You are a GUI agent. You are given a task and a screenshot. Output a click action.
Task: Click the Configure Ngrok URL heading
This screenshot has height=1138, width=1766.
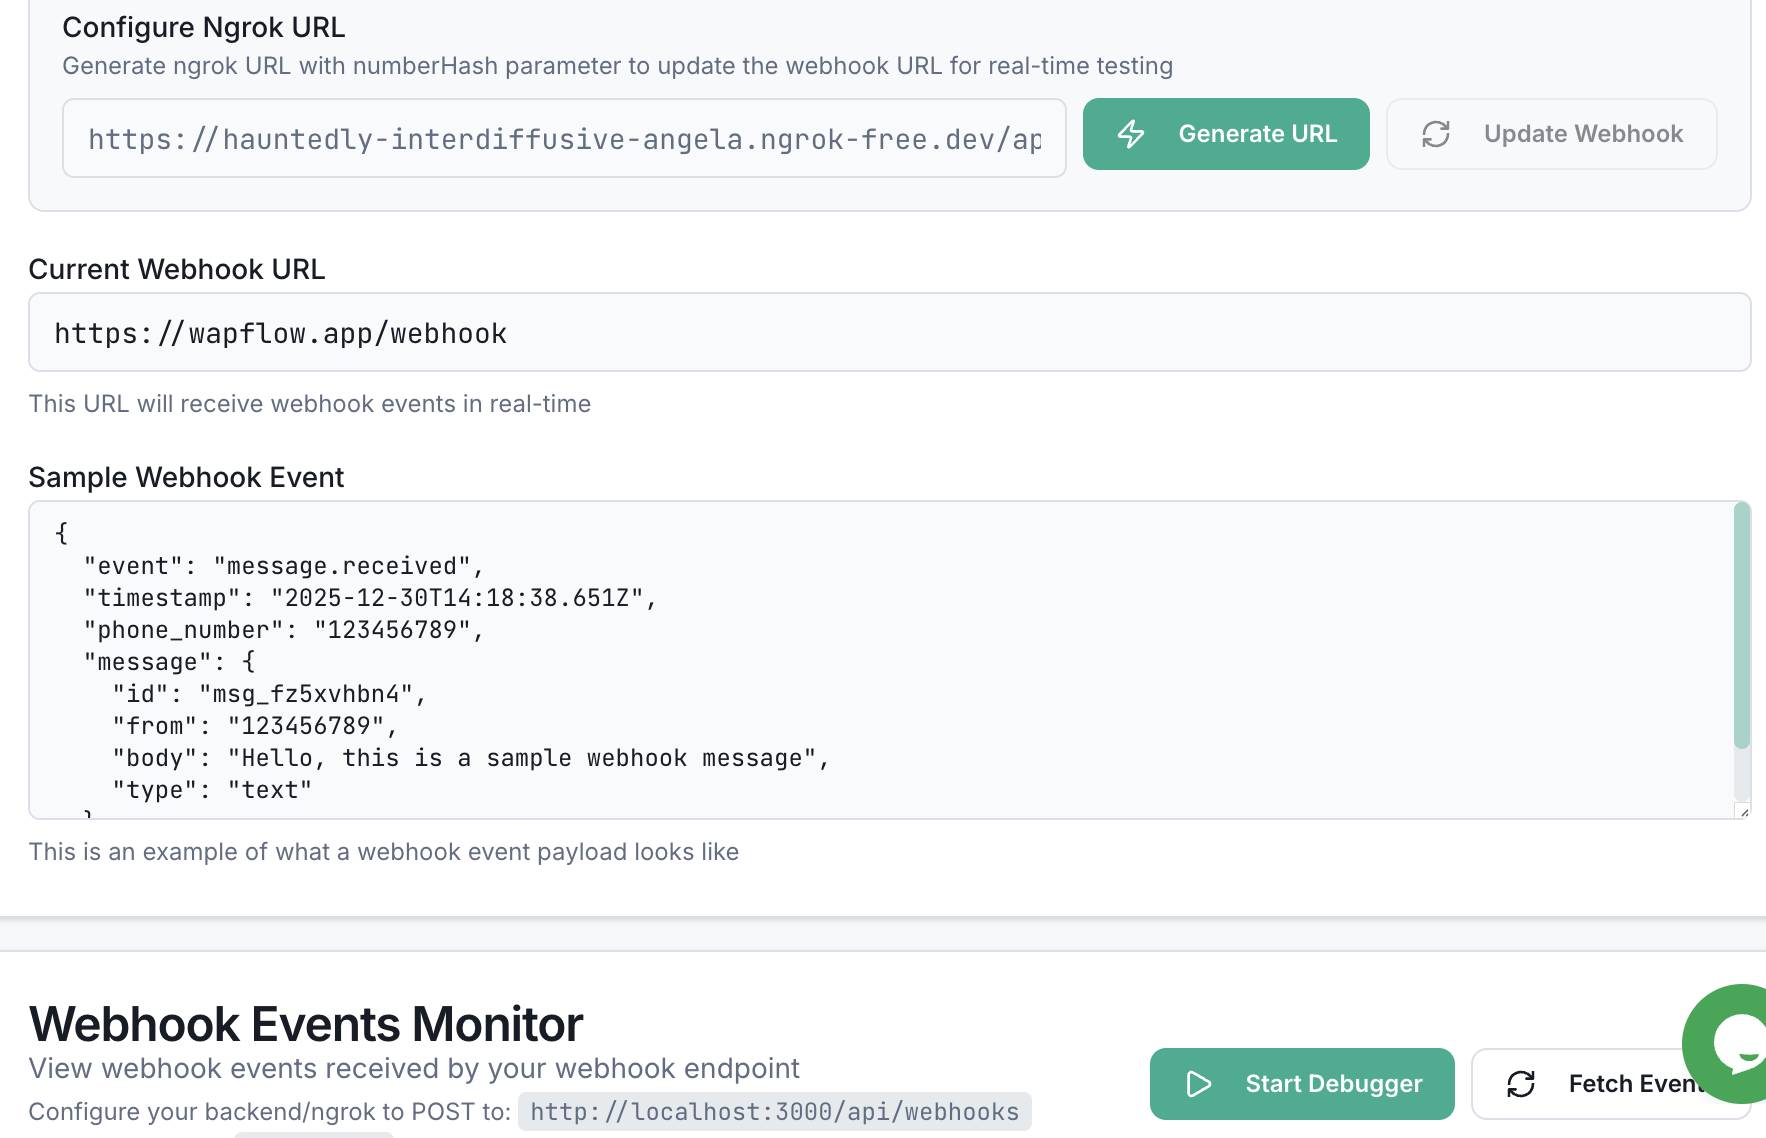pos(204,27)
